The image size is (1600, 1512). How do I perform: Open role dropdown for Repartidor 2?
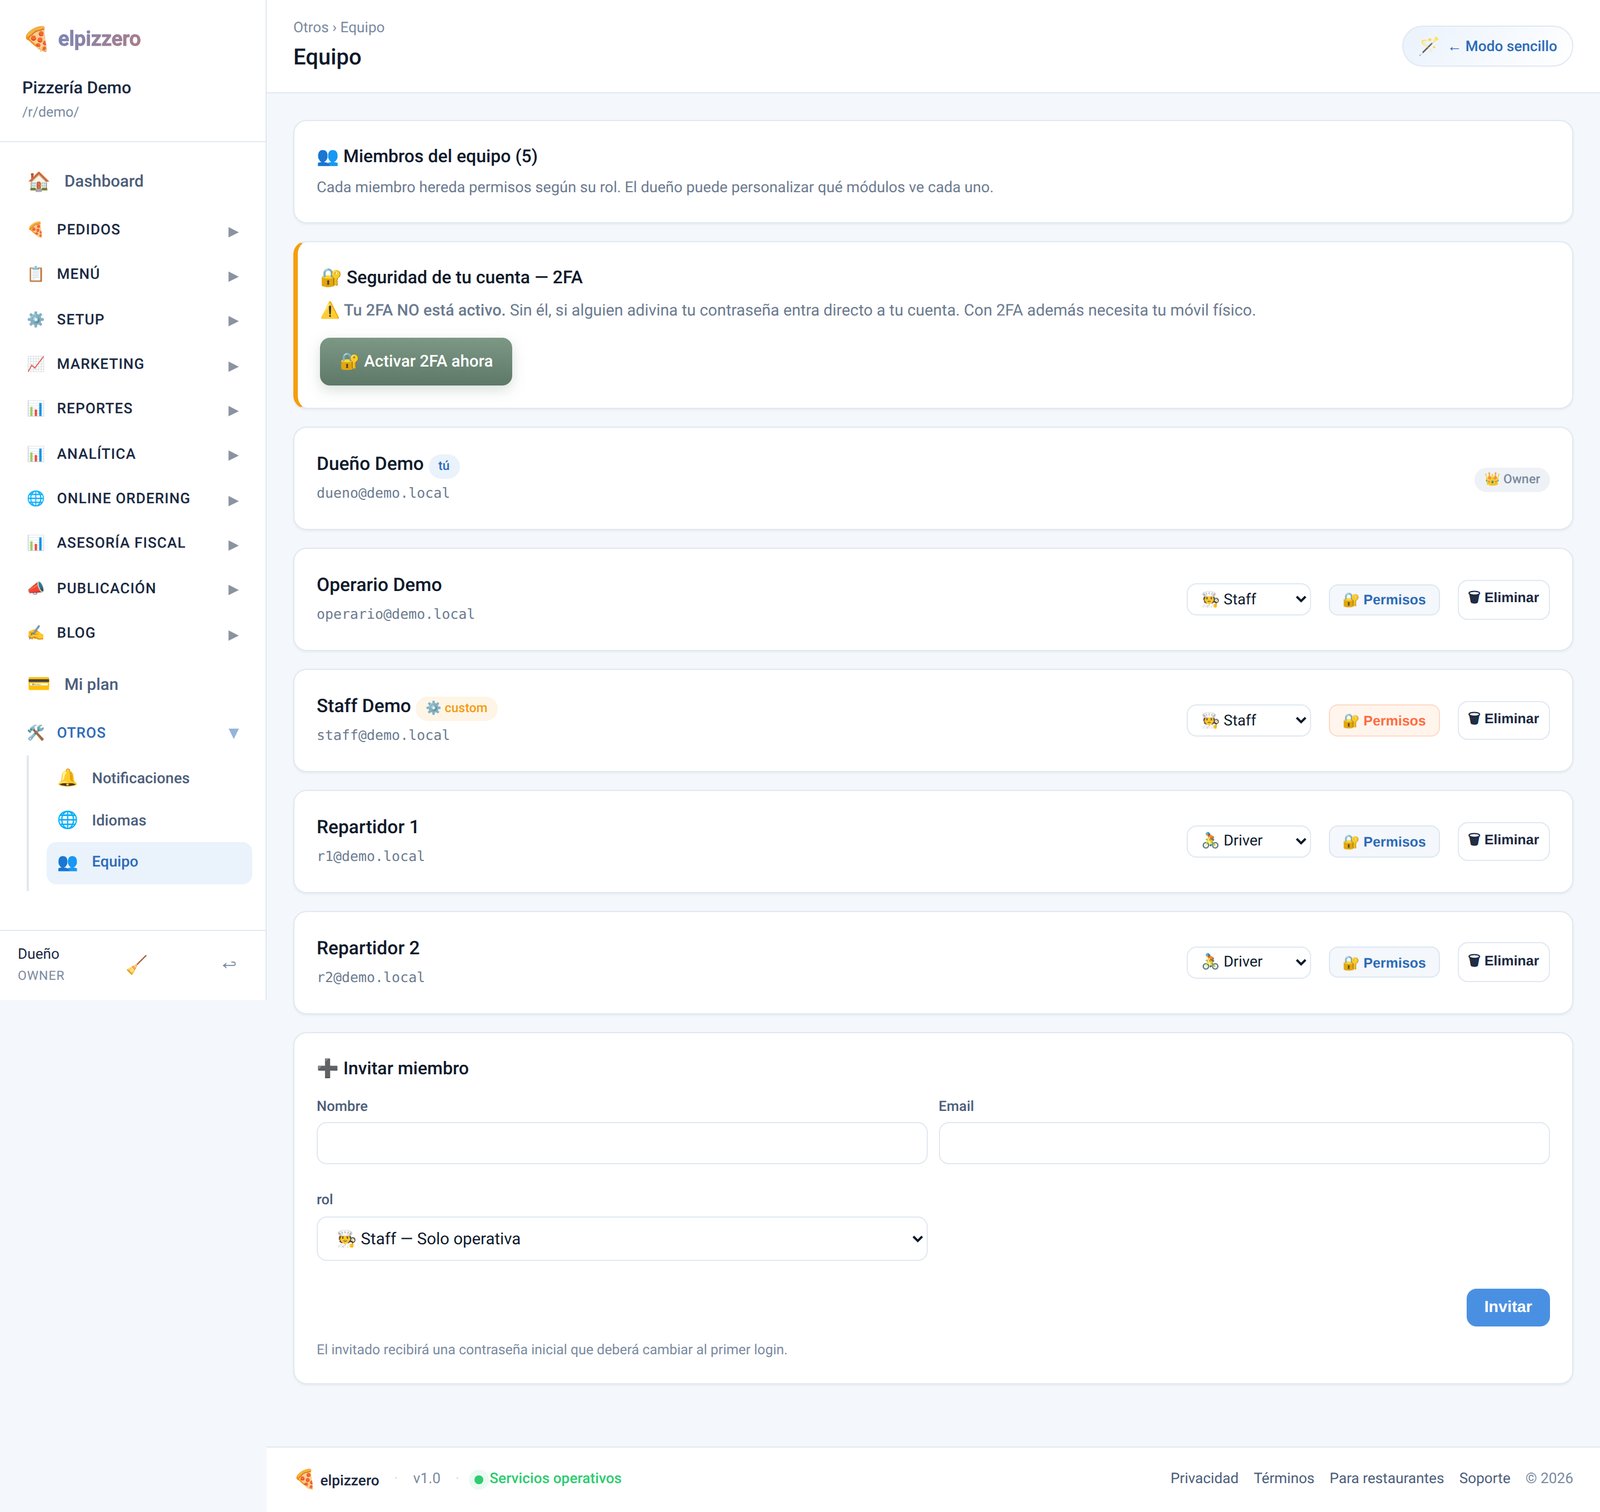[1249, 962]
